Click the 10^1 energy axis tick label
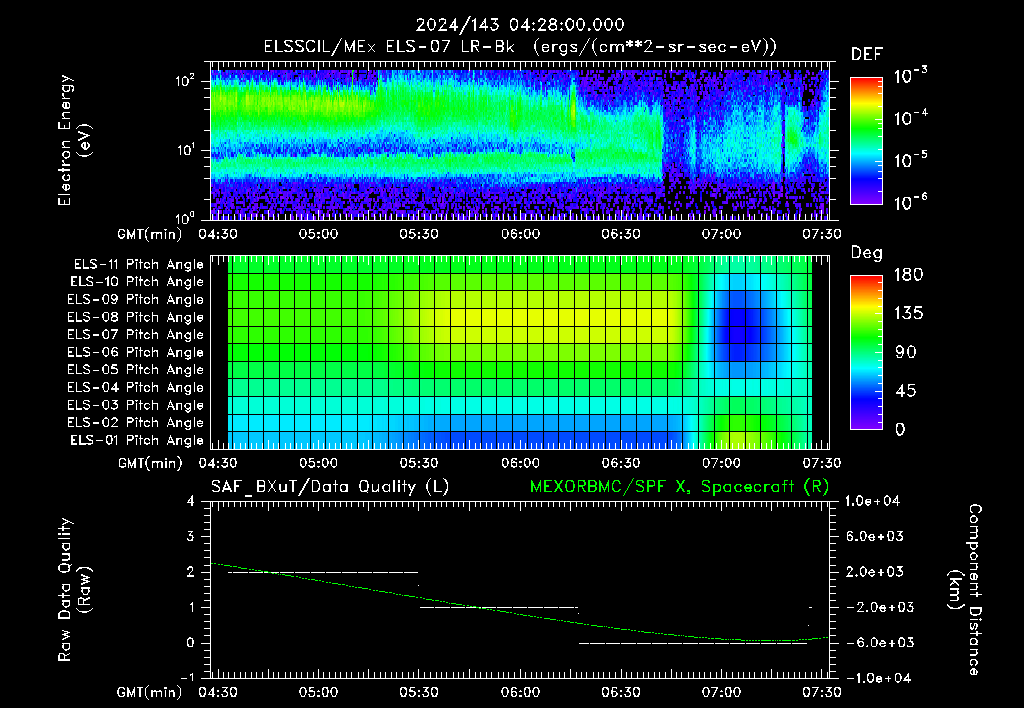The width and height of the screenshot is (1024, 708). point(185,150)
